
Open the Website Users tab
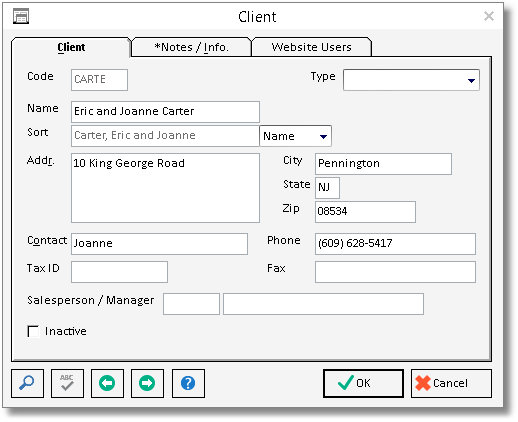[311, 47]
